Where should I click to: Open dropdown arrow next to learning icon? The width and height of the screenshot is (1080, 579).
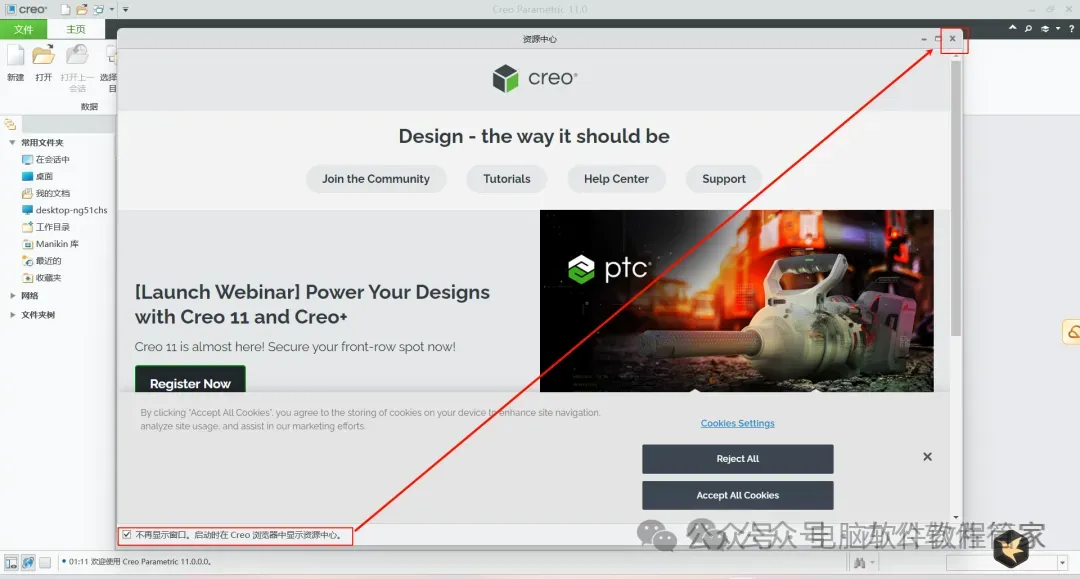[1058, 28]
